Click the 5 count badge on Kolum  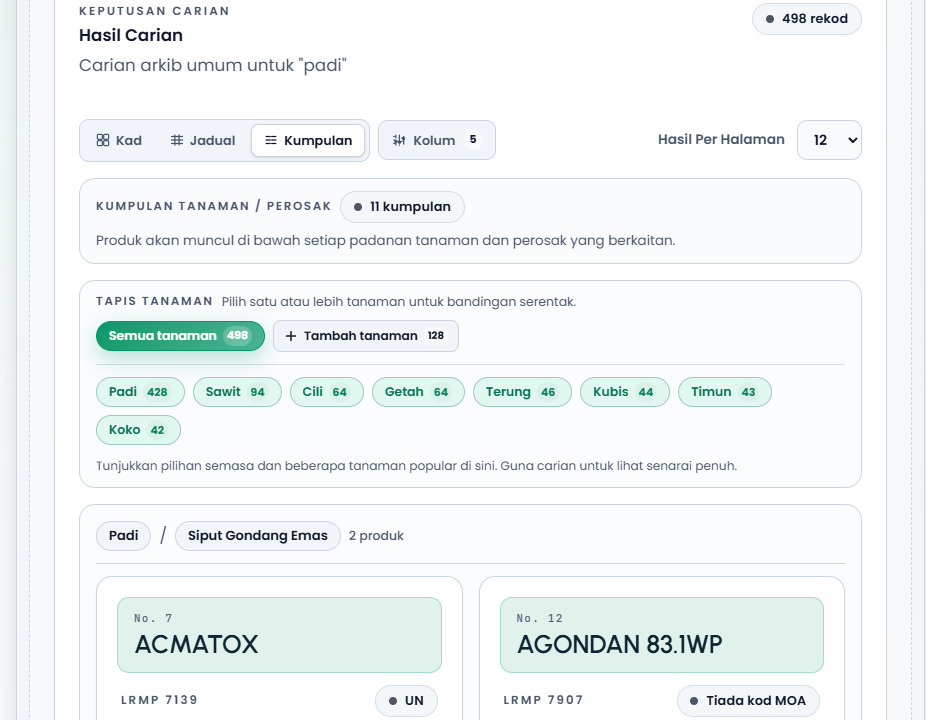click(473, 139)
